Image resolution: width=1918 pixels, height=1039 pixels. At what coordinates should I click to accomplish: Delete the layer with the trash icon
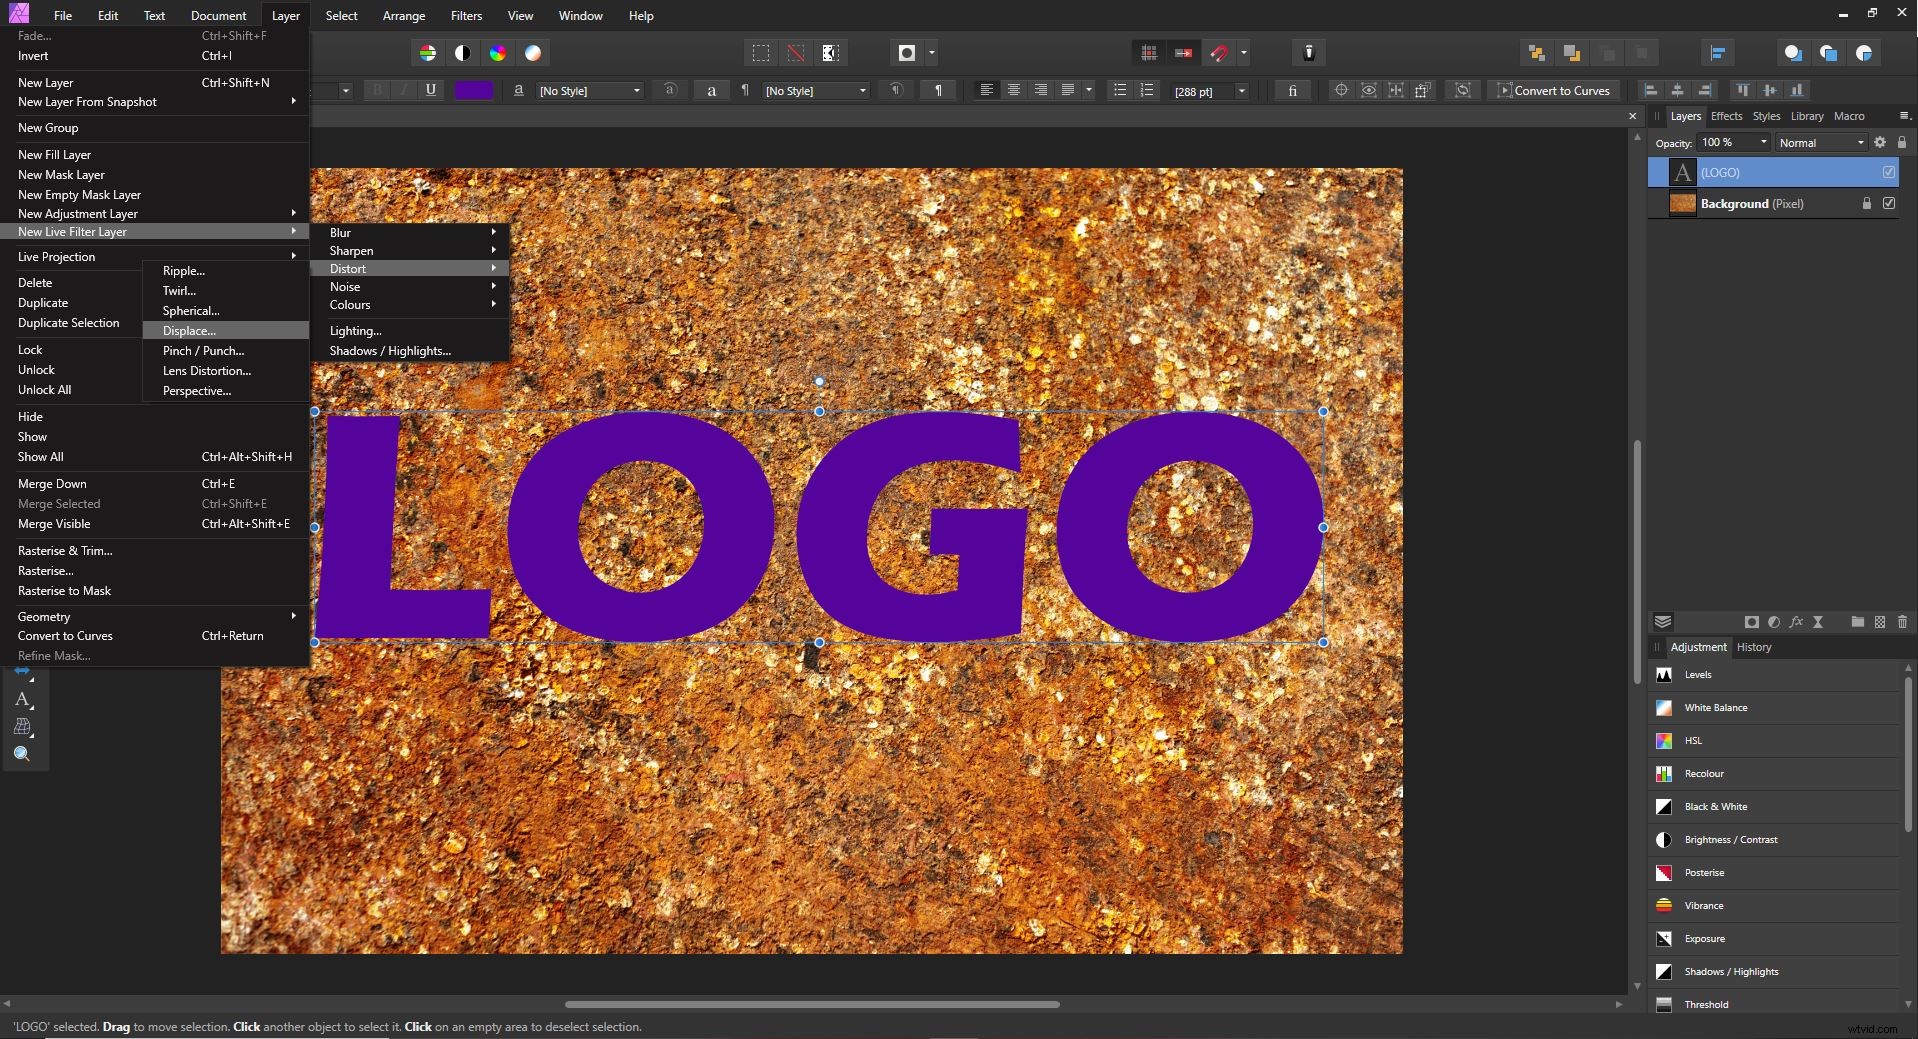click(x=1902, y=622)
